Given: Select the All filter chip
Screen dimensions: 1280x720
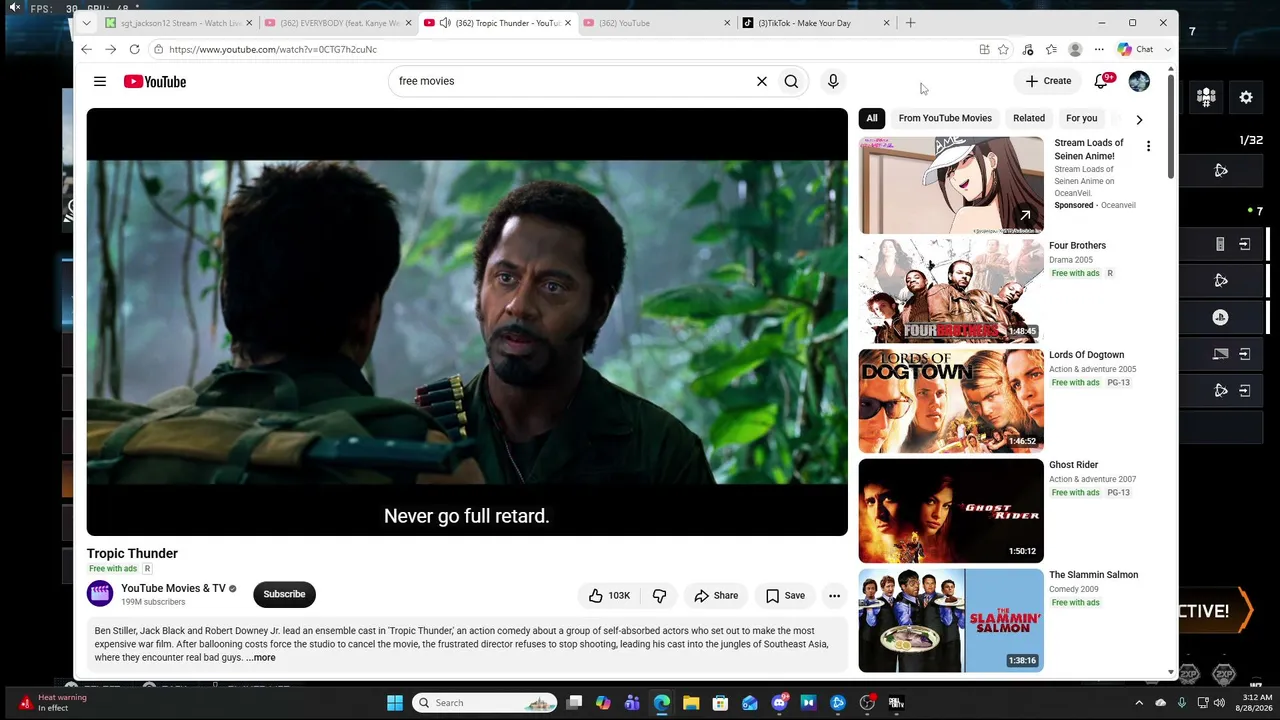Looking at the screenshot, I should click(872, 118).
